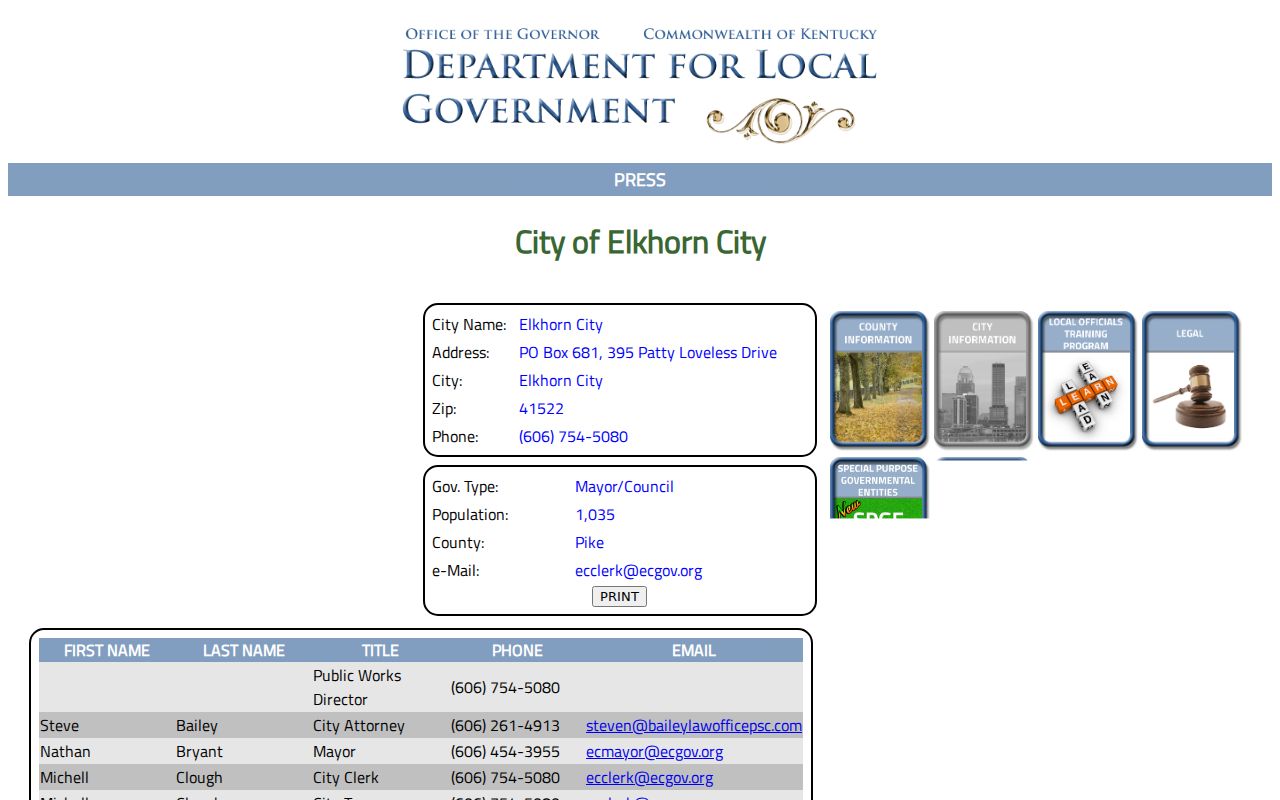Click last name Bailey in table
Image resolution: width=1280 pixels, height=800 pixels.
pyautogui.click(x=197, y=726)
